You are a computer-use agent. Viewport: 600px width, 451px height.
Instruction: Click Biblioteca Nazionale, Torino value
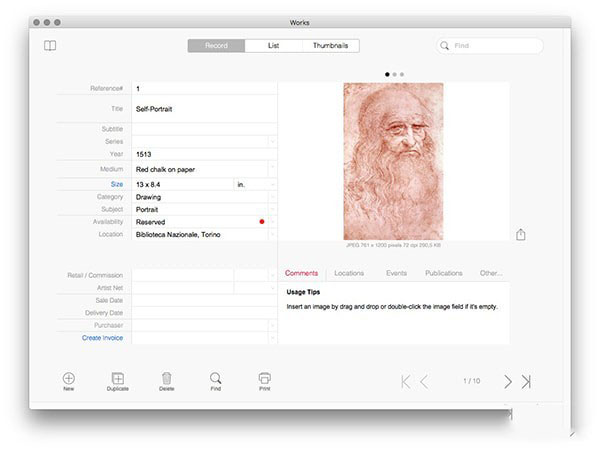178,234
